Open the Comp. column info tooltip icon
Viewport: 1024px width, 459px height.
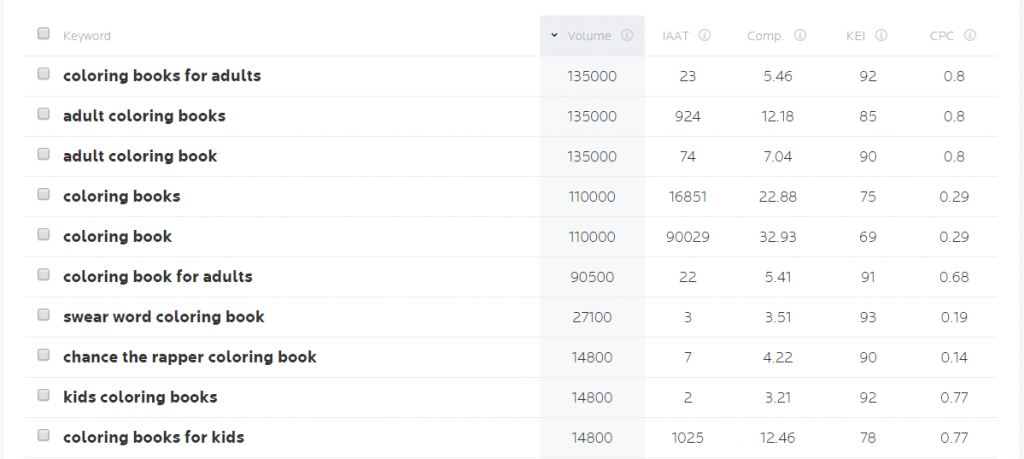(x=800, y=35)
